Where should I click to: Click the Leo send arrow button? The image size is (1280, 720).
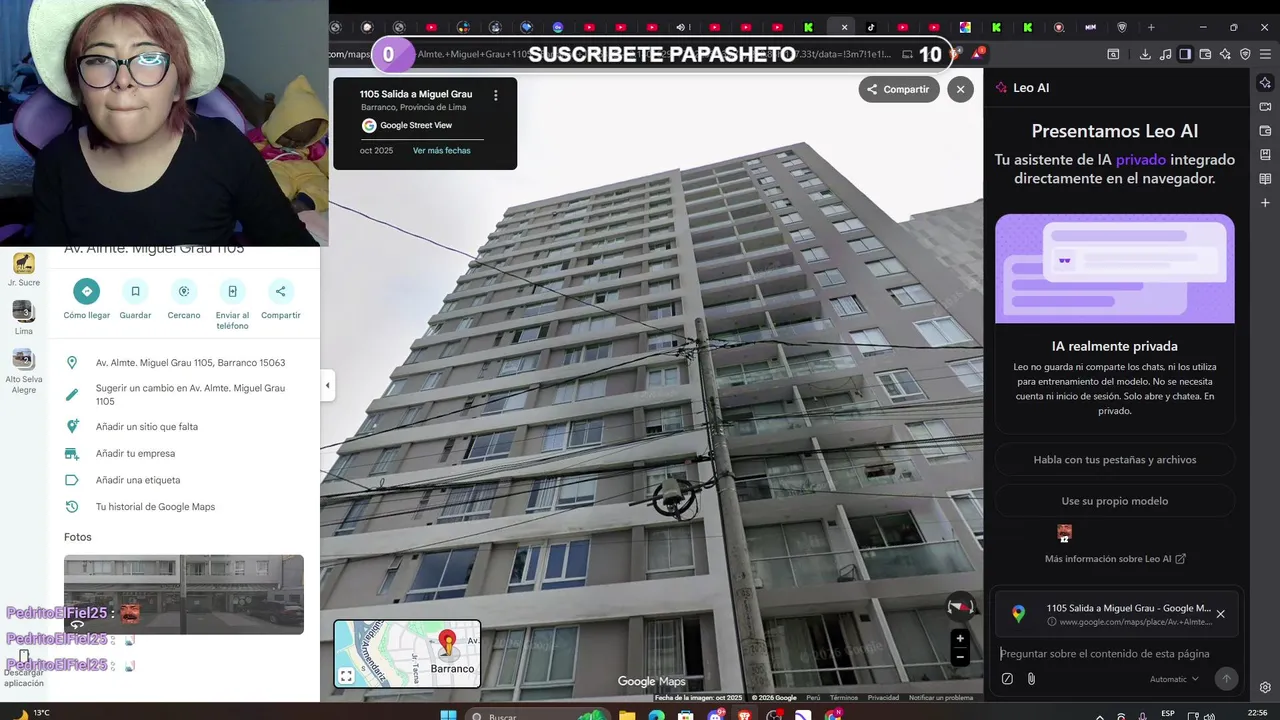point(1226,679)
